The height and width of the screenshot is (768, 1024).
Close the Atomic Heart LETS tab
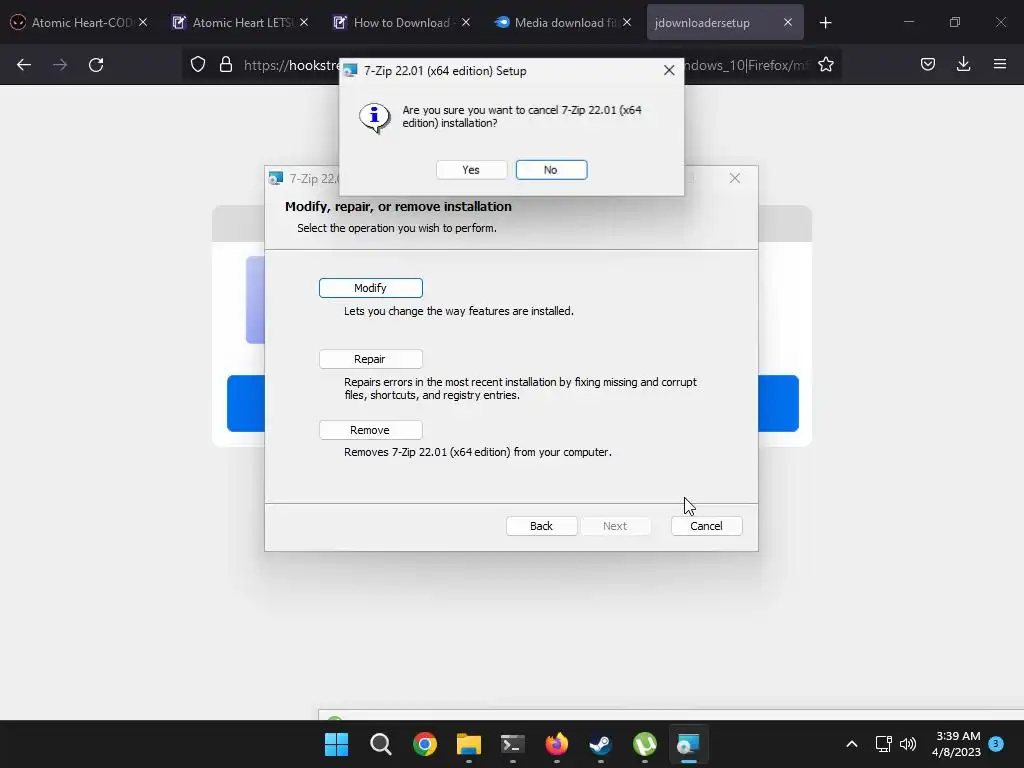point(304,22)
